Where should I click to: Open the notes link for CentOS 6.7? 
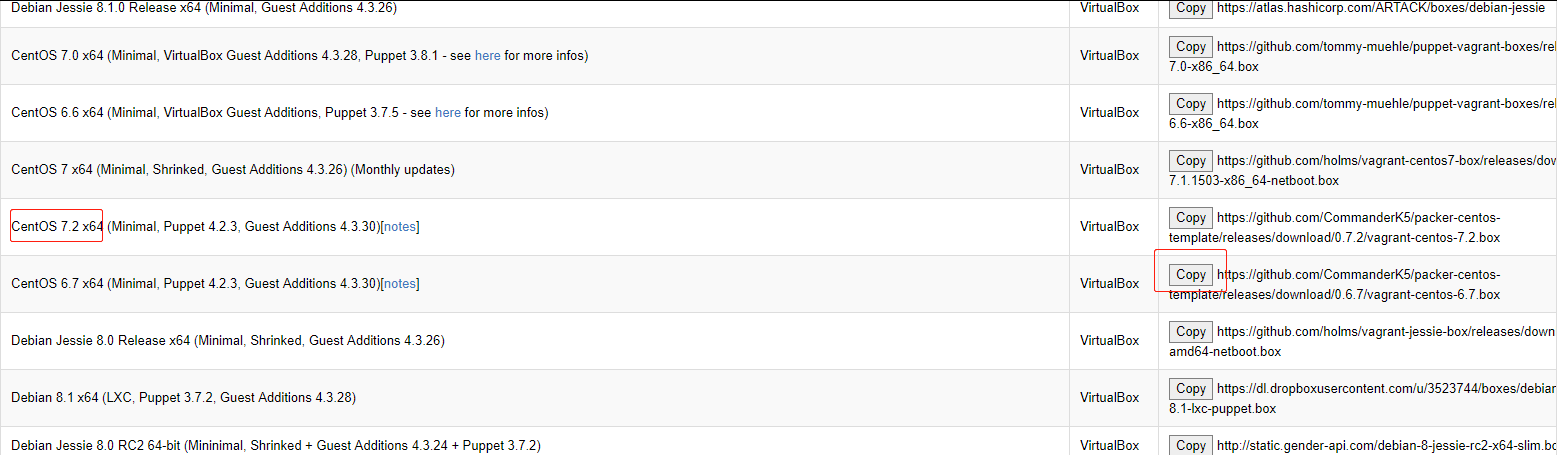[400, 284]
